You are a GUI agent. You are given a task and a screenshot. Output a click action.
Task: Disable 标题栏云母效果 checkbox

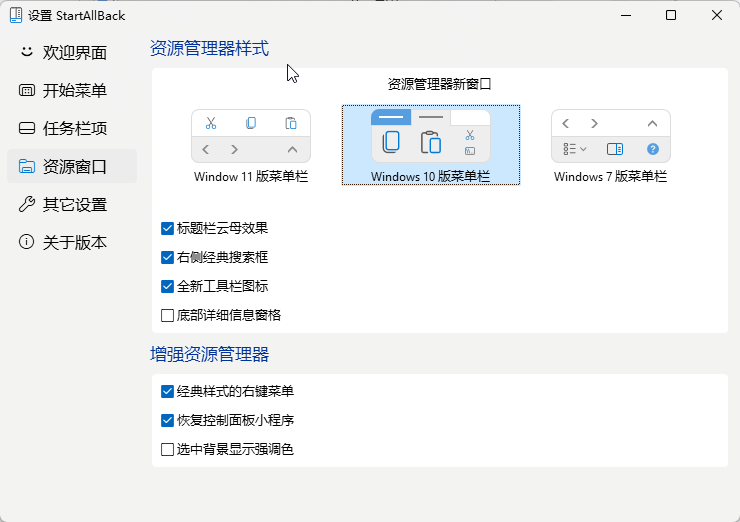tap(168, 228)
